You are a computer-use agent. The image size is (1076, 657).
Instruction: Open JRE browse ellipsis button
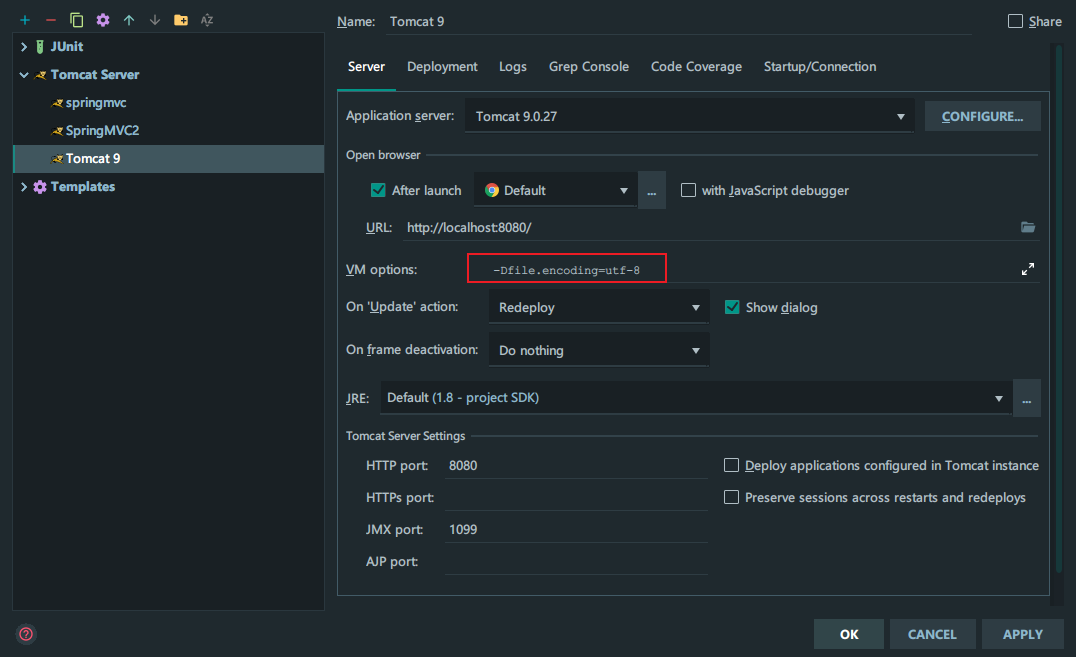coord(1027,398)
